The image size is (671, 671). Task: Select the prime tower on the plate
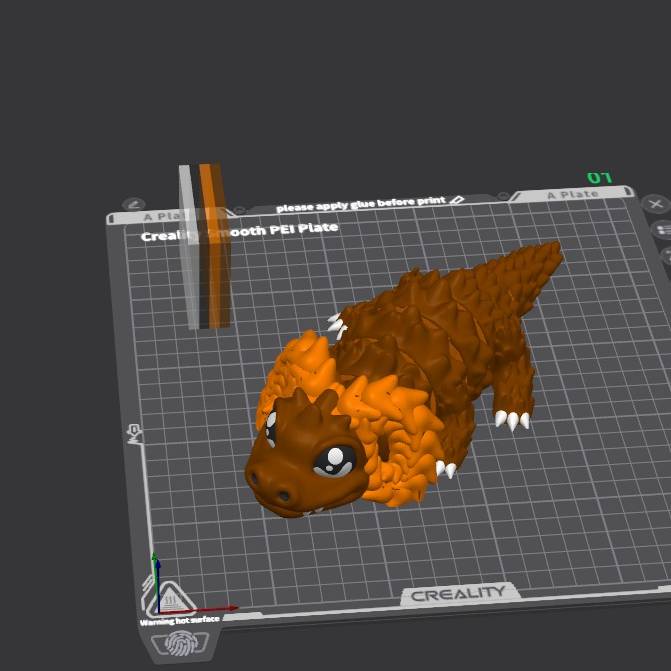(x=205, y=246)
